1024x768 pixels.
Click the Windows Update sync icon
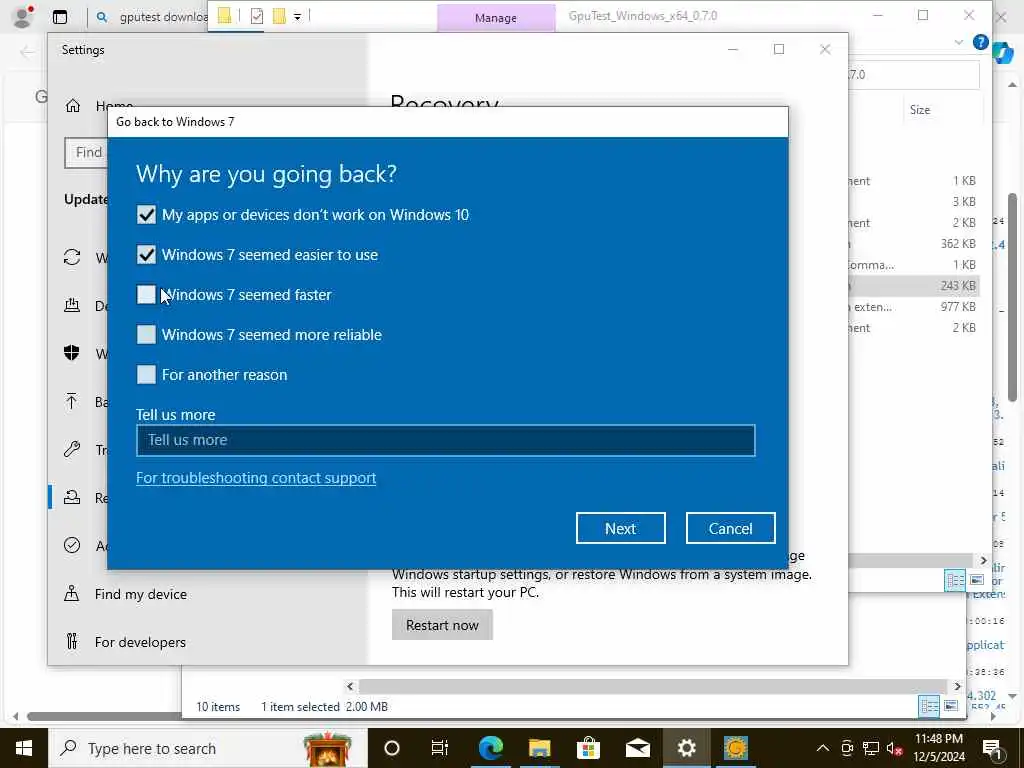72,257
